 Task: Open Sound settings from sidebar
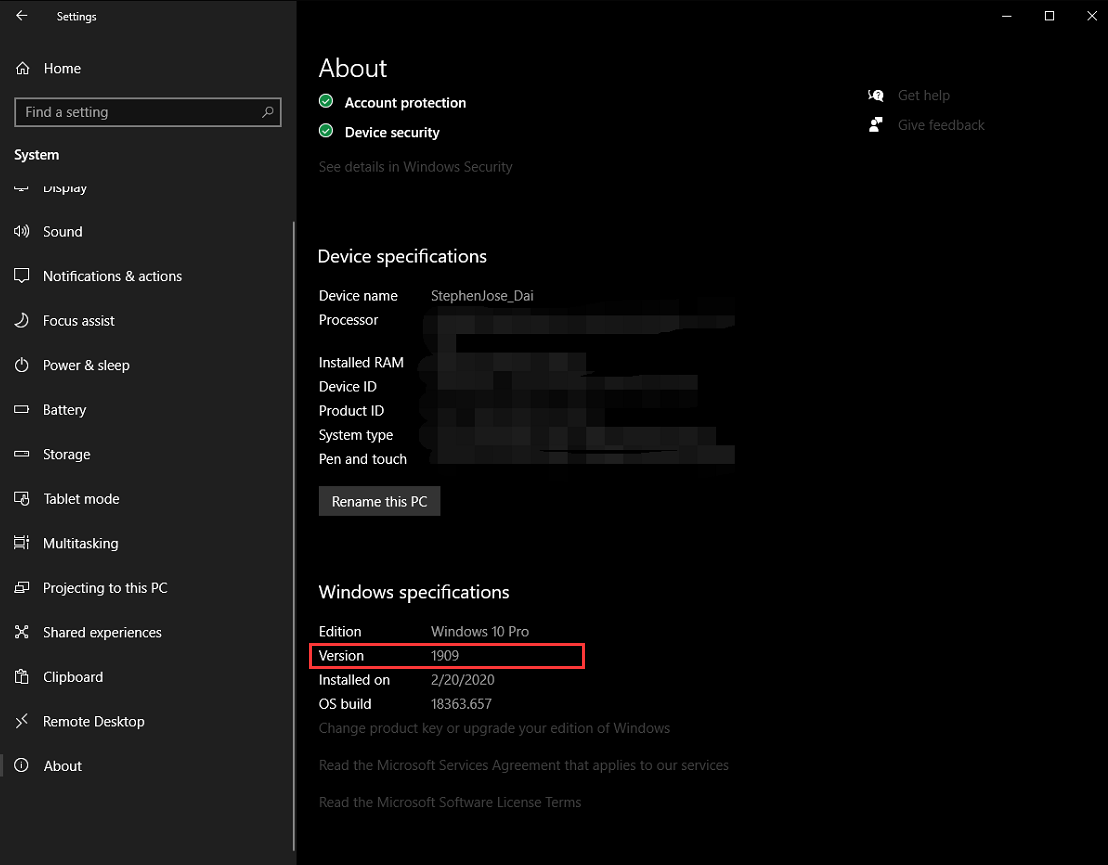click(62, 231)
